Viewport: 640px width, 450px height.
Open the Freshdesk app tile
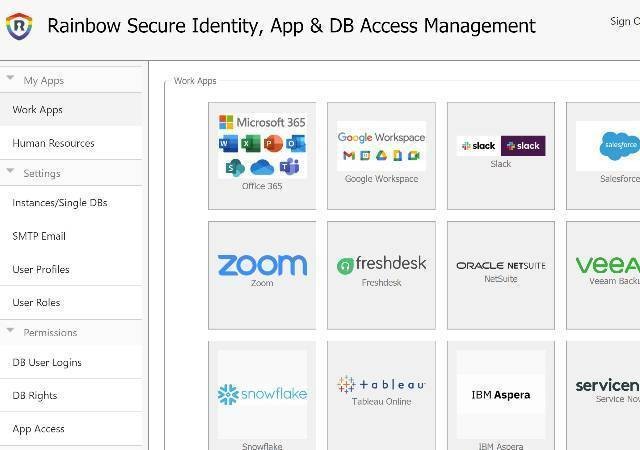coord(381,273)
